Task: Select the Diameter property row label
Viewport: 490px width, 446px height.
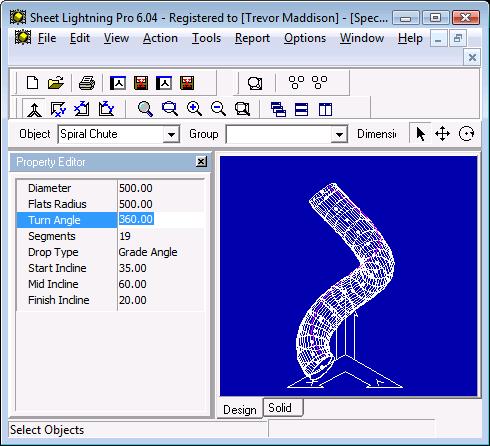Action: click(50, 188)
